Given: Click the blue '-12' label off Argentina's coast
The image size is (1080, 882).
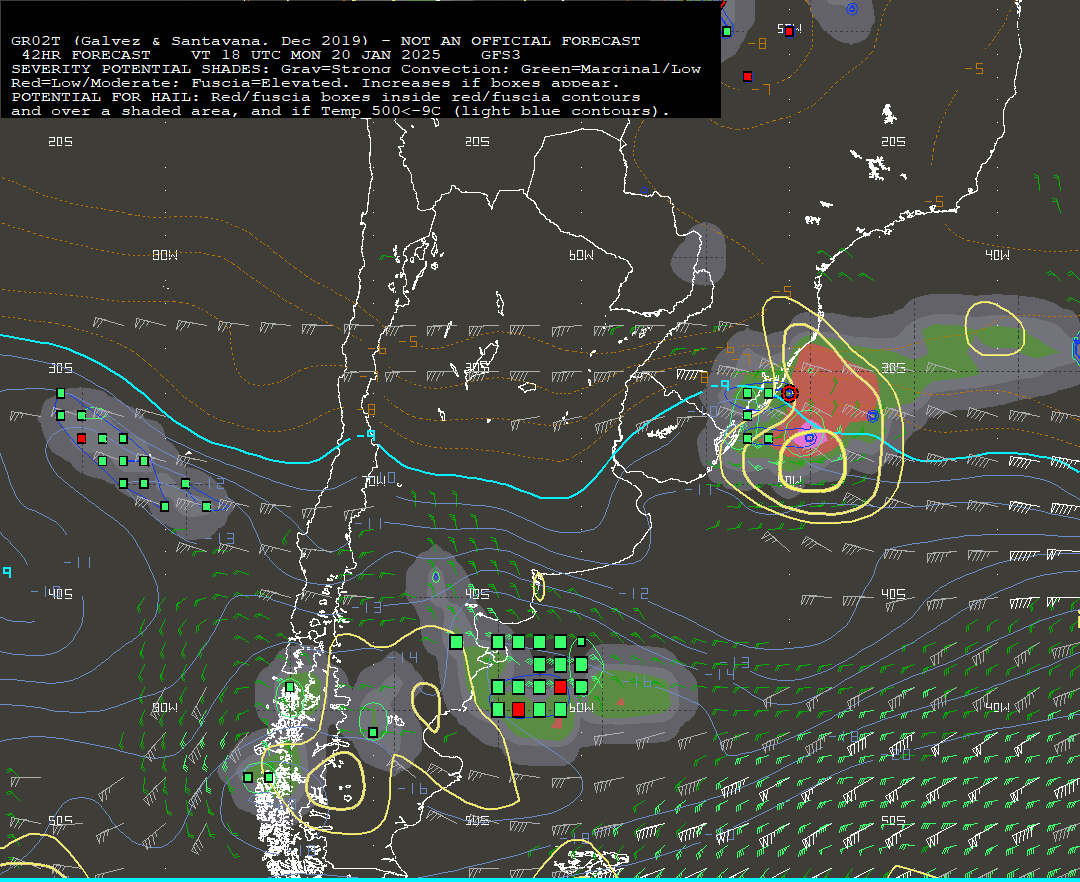Looking at the screenshot, I should pyautogui.click(x=634, y=593).
